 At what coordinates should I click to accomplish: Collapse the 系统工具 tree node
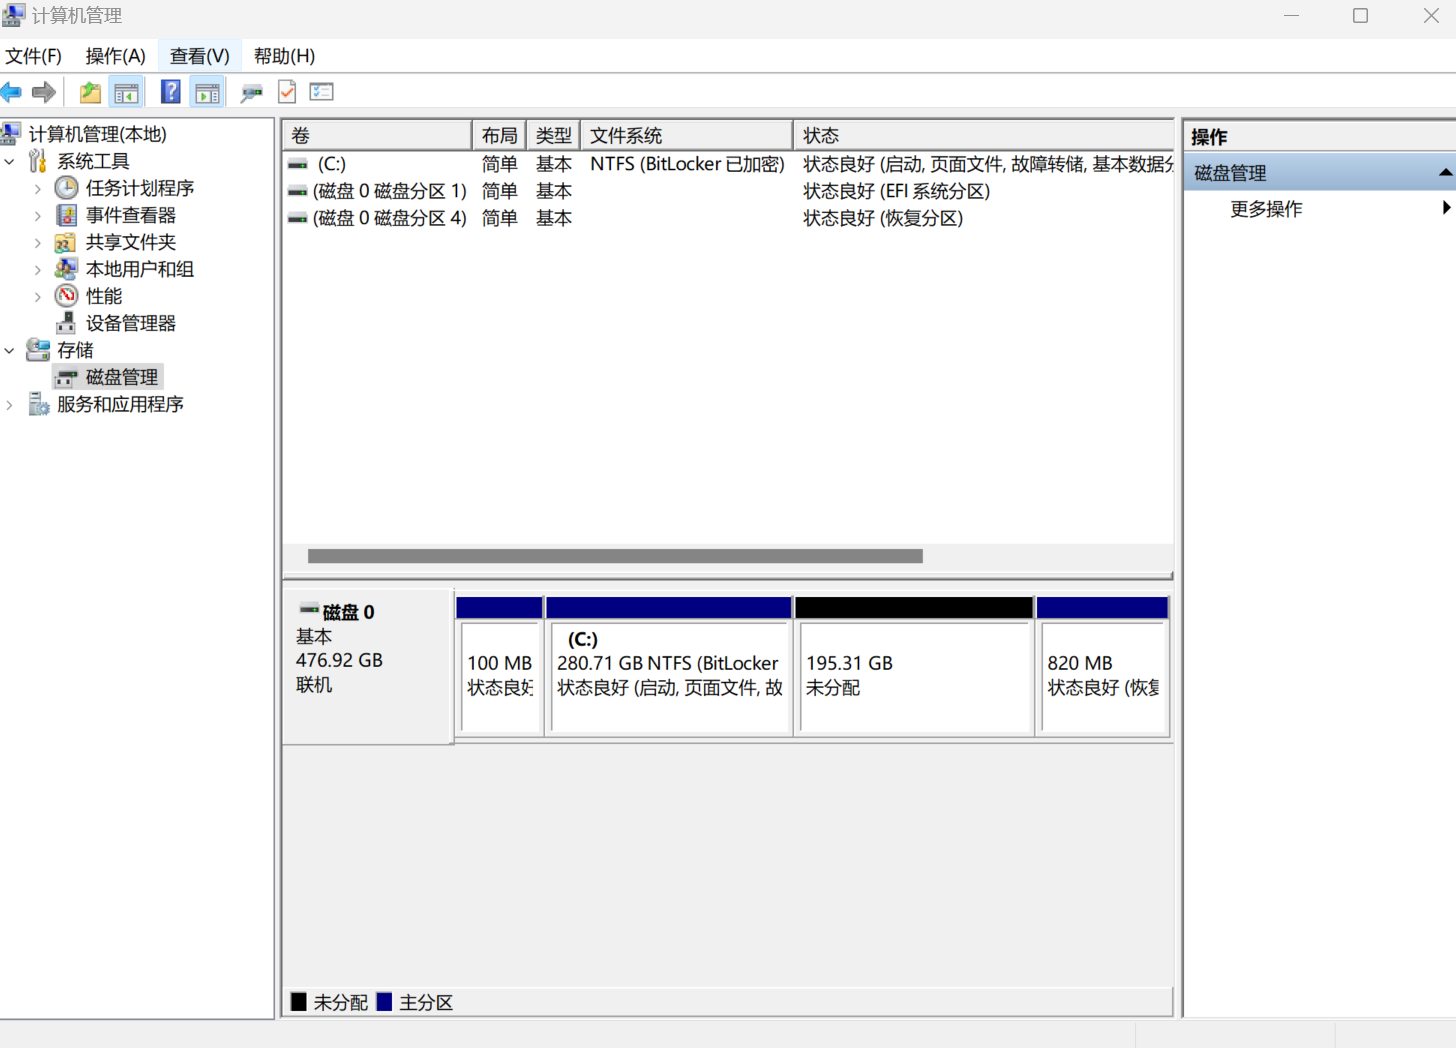[10, 161]
